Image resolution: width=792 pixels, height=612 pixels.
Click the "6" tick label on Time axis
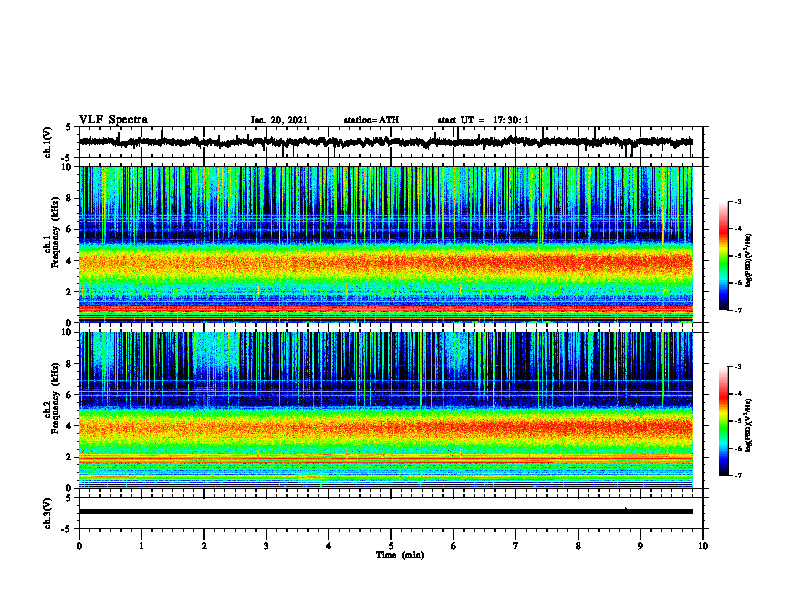(454, 546)
